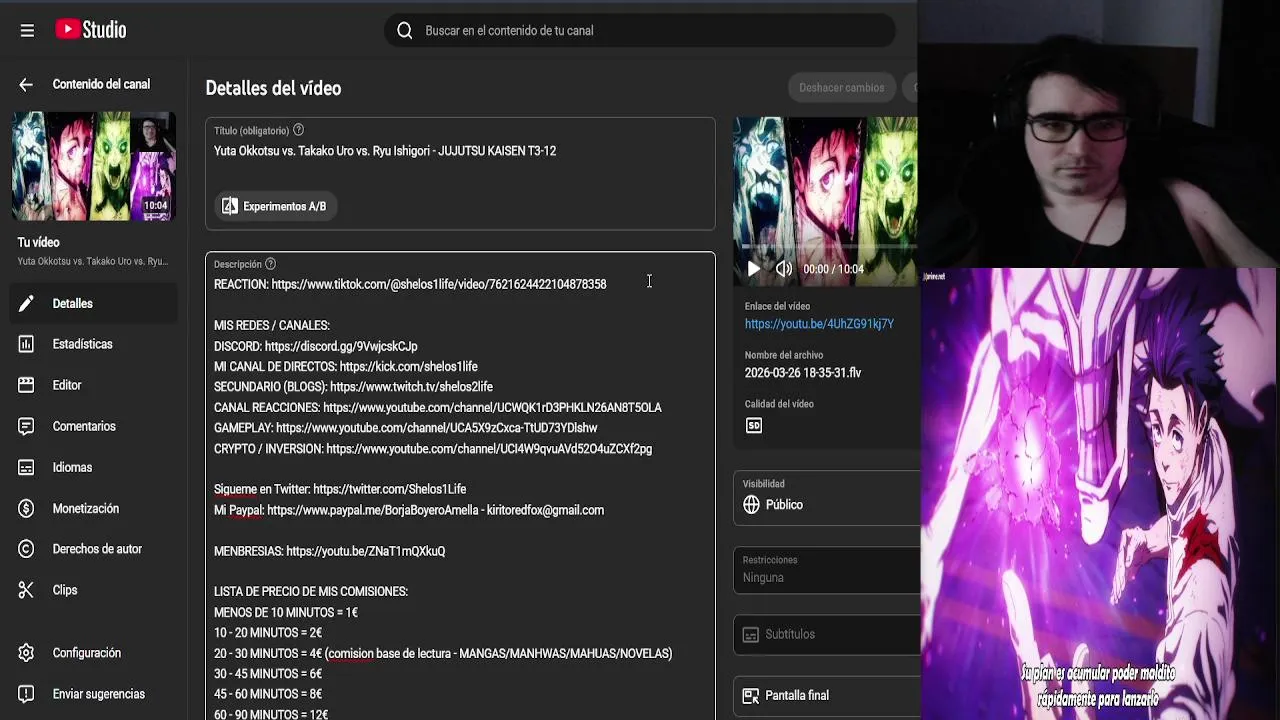Screen dimensions: 1280x720
Task: Open the Clips section
Action: 94,590
